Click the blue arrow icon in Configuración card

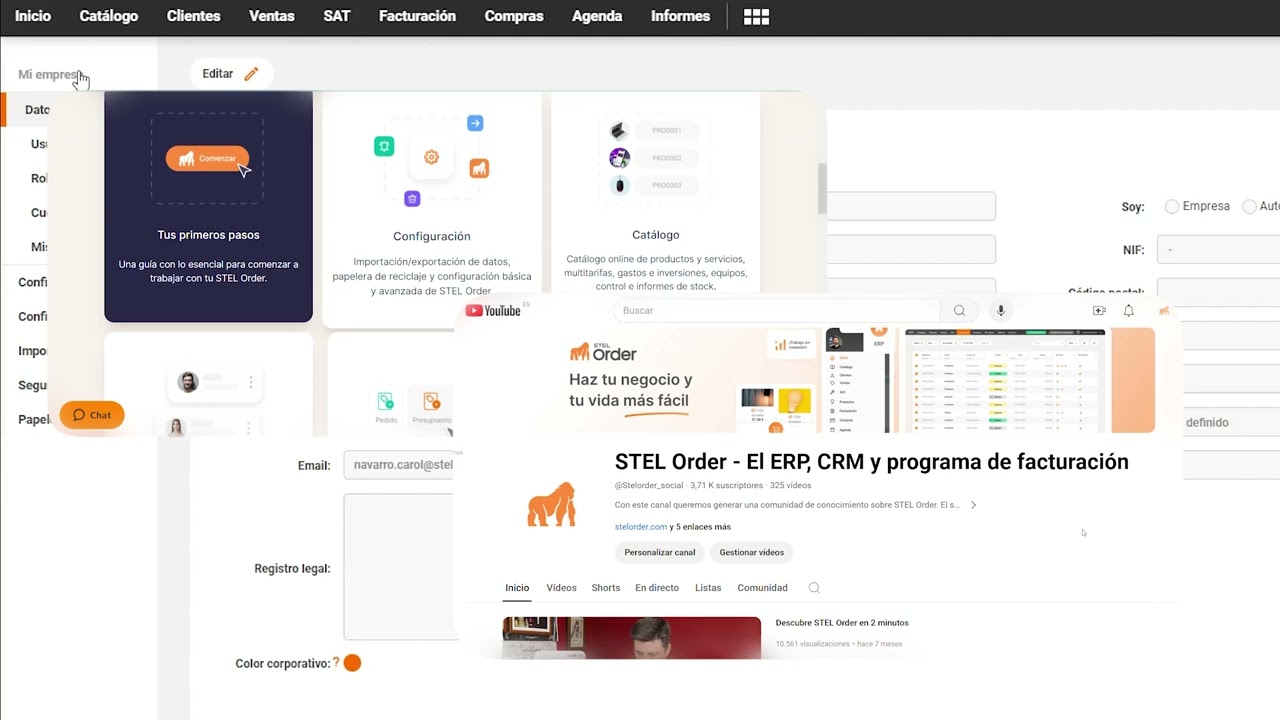[475, 123]
